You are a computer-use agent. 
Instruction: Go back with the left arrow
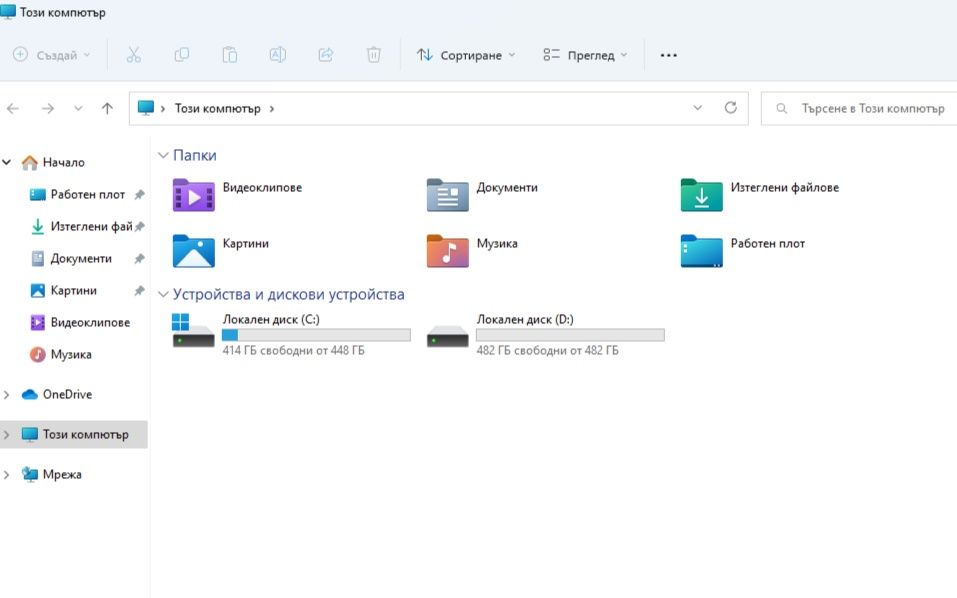pyautogui.click(x=13, y=109)
